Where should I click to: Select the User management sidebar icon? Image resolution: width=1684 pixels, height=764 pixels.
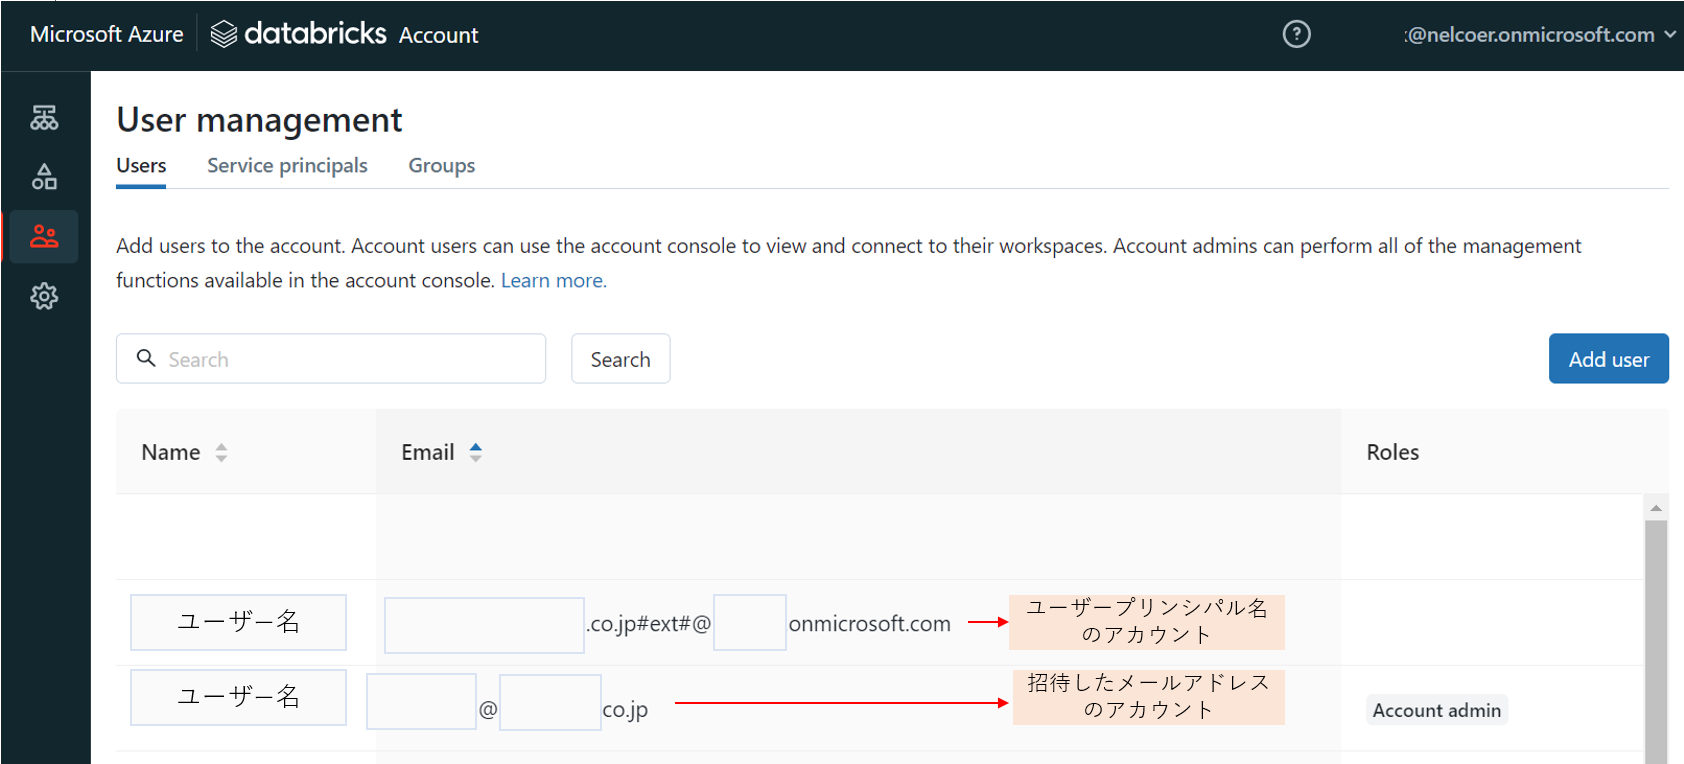click(x=44, y=237)
